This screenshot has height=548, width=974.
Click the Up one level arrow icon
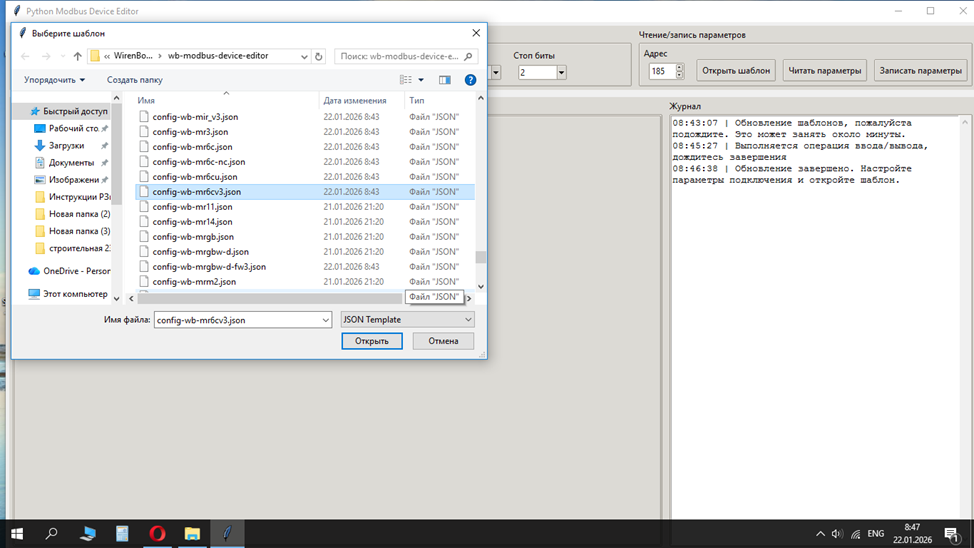[78, 57]
